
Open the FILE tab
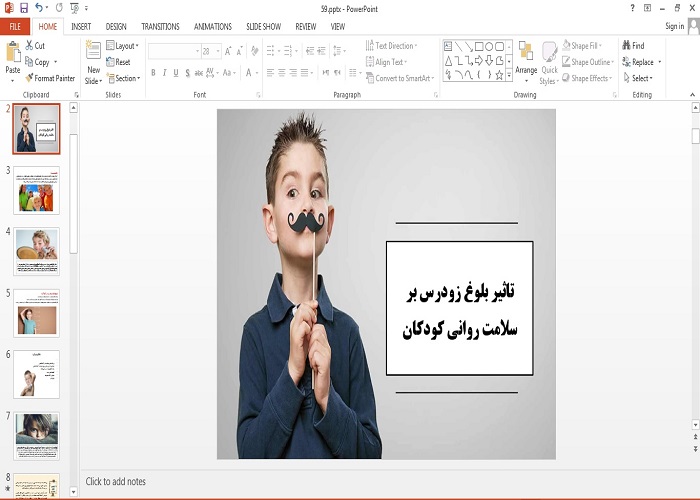coord(15,27)
